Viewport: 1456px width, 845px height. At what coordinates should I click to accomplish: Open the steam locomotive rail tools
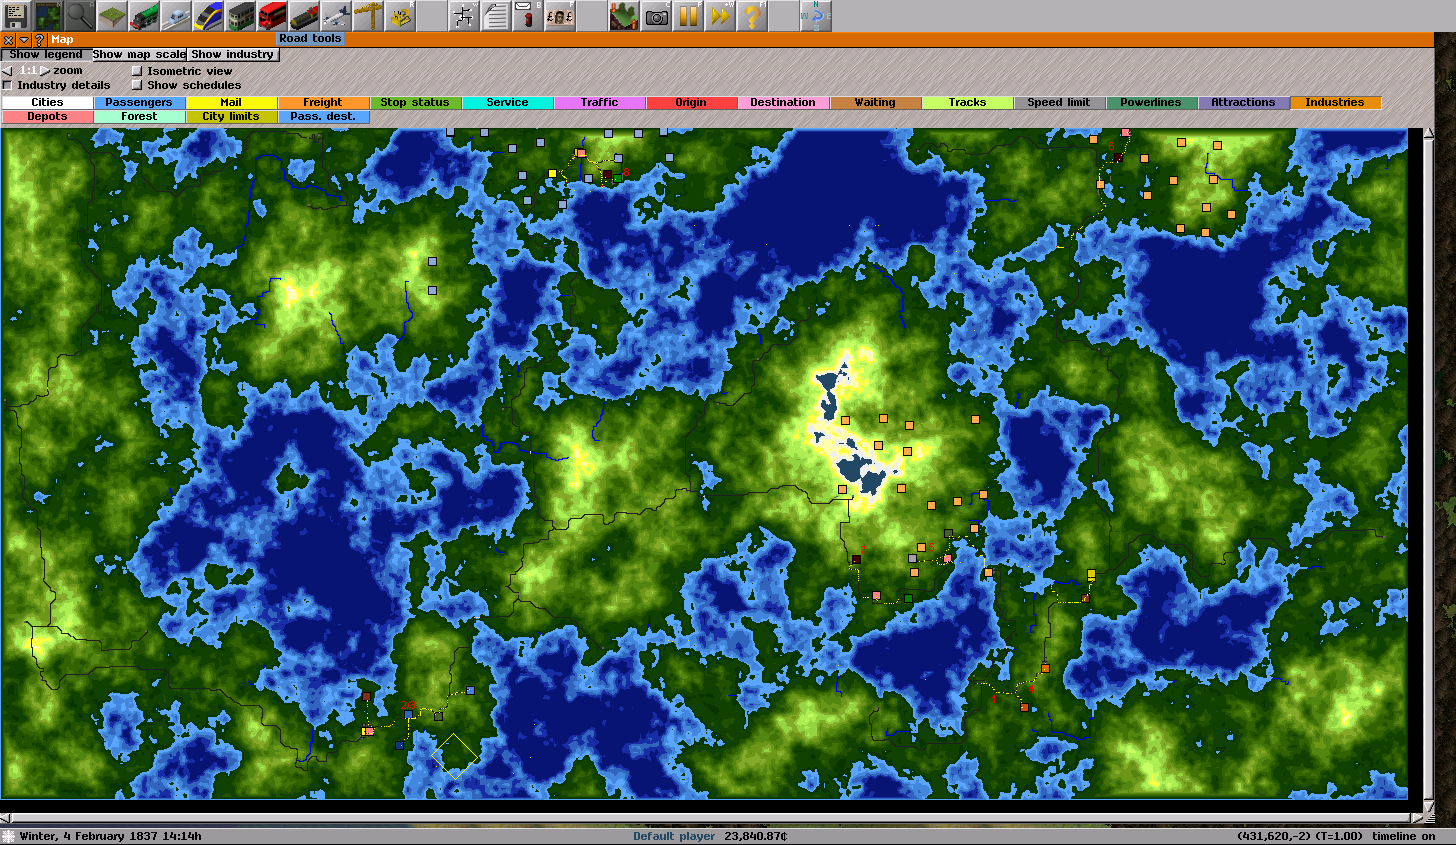(144, 16)
